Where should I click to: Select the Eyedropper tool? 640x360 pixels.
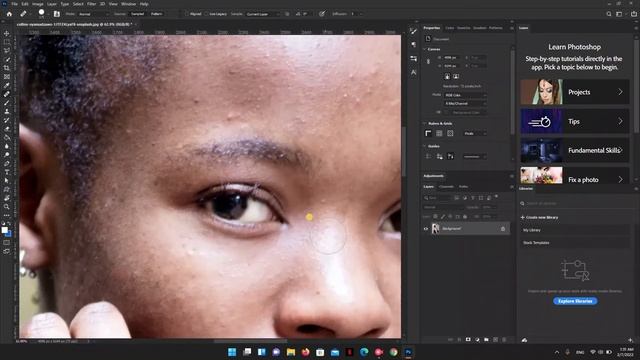pyautogui.click(x=7, y=85)
